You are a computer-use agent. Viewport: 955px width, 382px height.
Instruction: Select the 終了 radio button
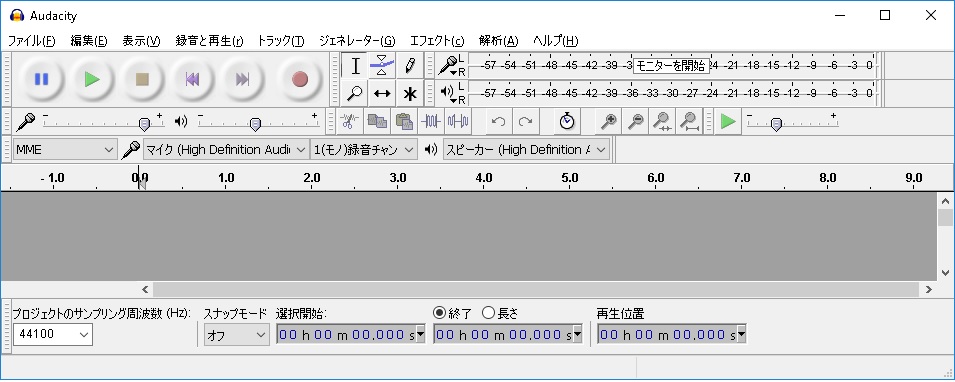click(x=439, y=313)
